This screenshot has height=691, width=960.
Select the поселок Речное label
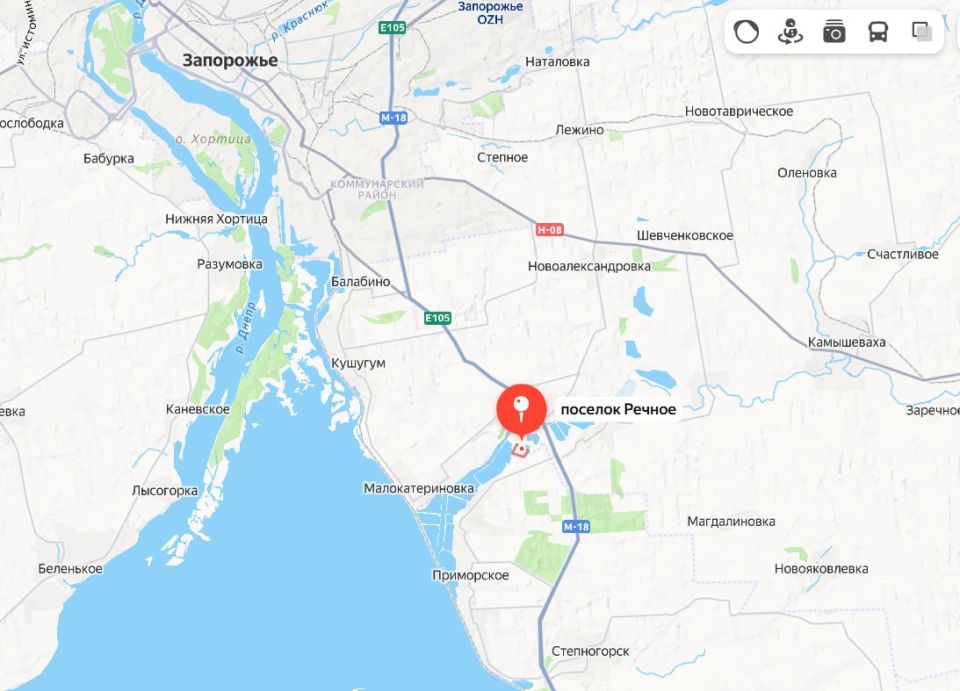tap(618, 409)
